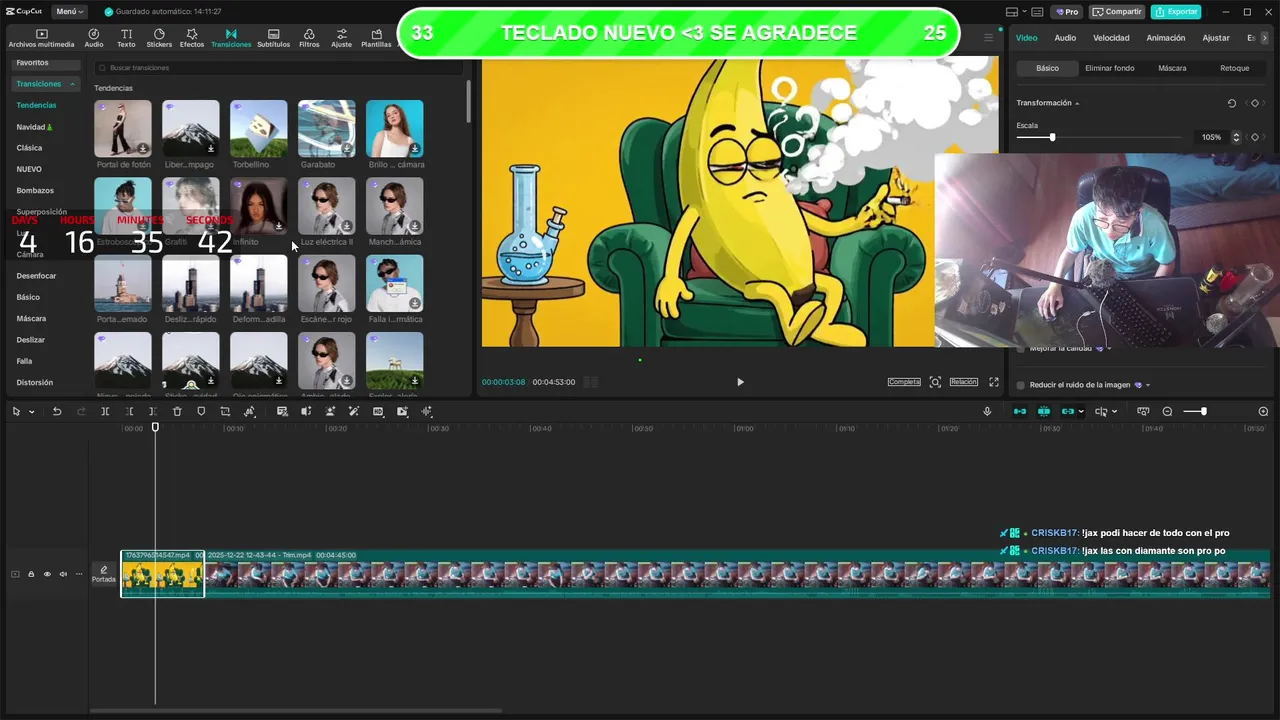
Task: Zoom in the timeline
Action: coord(1263,411)
